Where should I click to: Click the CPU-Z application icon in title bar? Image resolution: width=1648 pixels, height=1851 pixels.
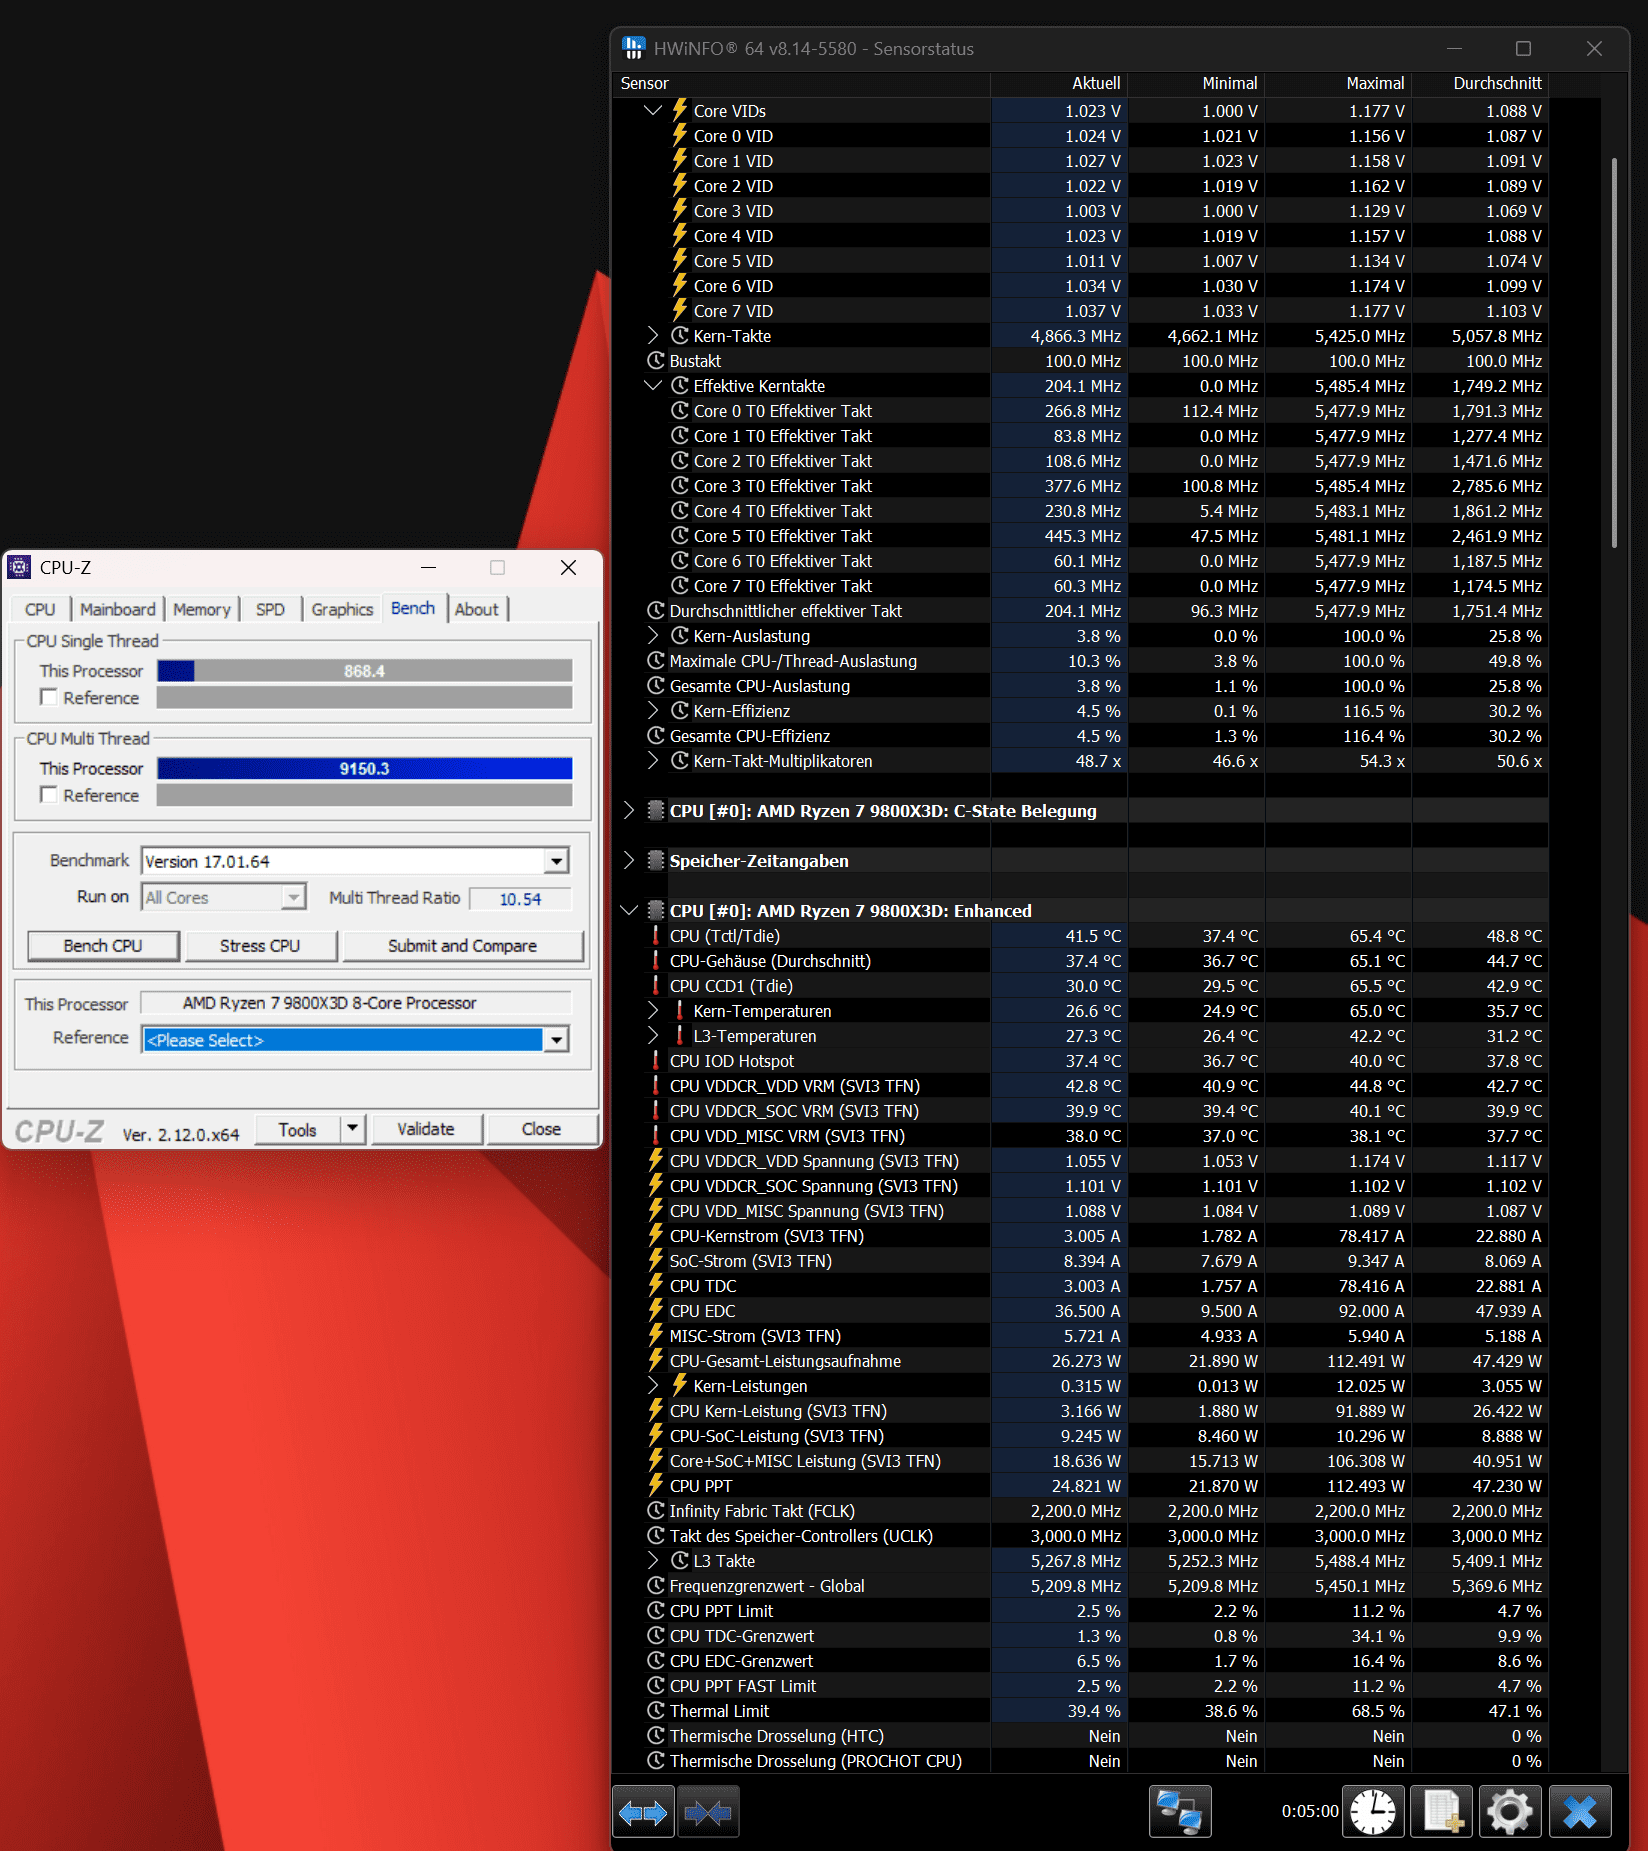click(x=19, y=567)
